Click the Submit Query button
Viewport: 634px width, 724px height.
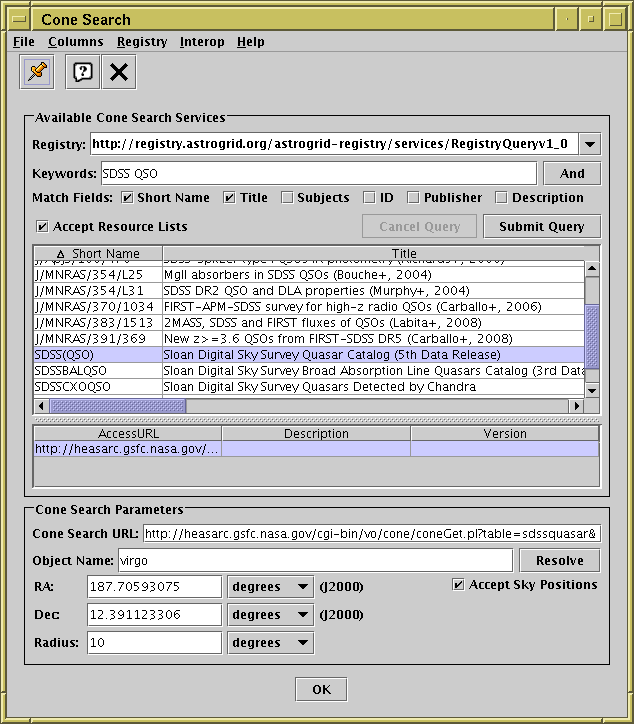[x=542, y=226]
